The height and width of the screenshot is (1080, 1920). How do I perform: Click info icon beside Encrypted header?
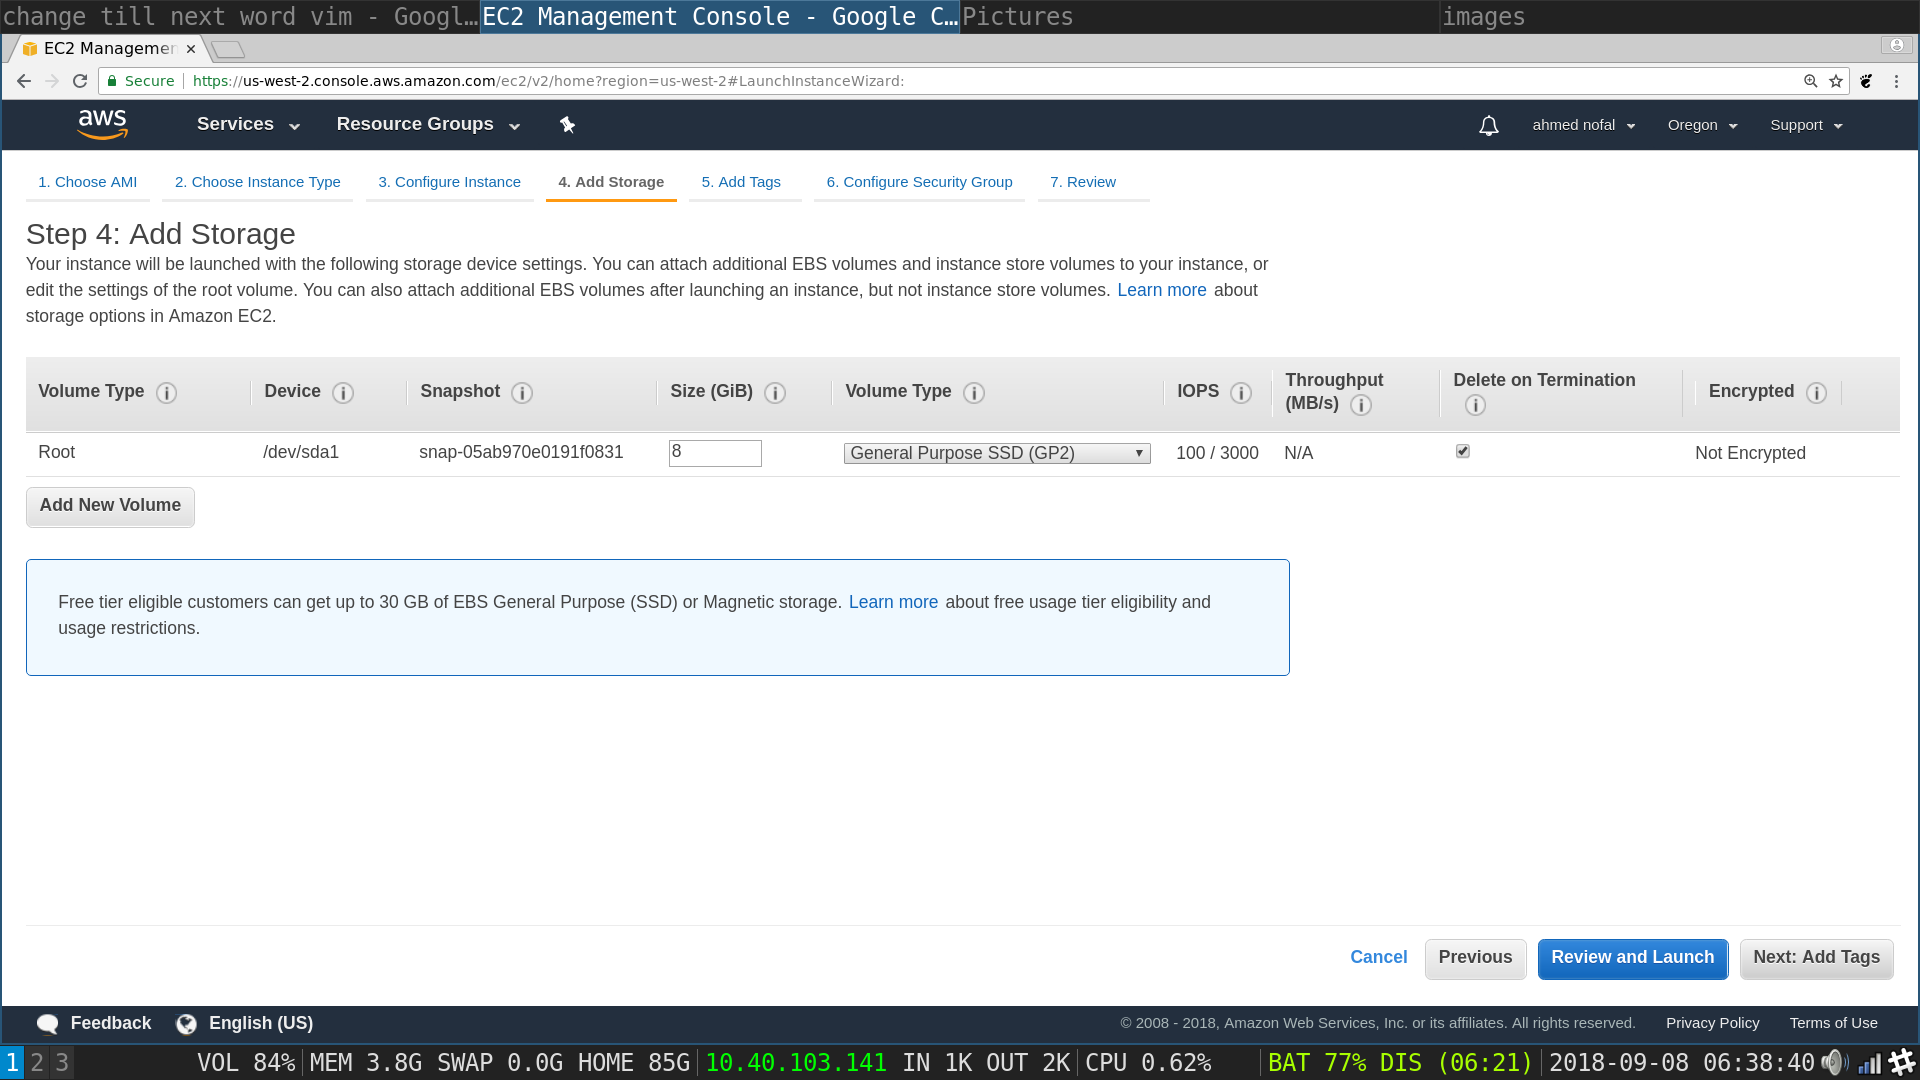tap(1817, 393)
